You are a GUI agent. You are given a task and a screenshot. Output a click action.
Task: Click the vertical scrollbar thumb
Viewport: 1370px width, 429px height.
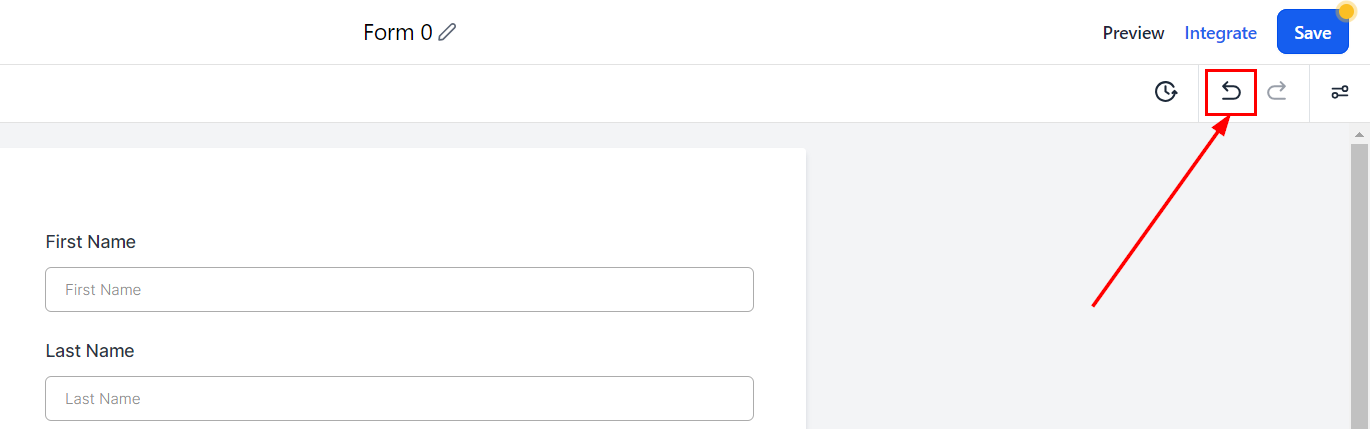point(1360,280)
